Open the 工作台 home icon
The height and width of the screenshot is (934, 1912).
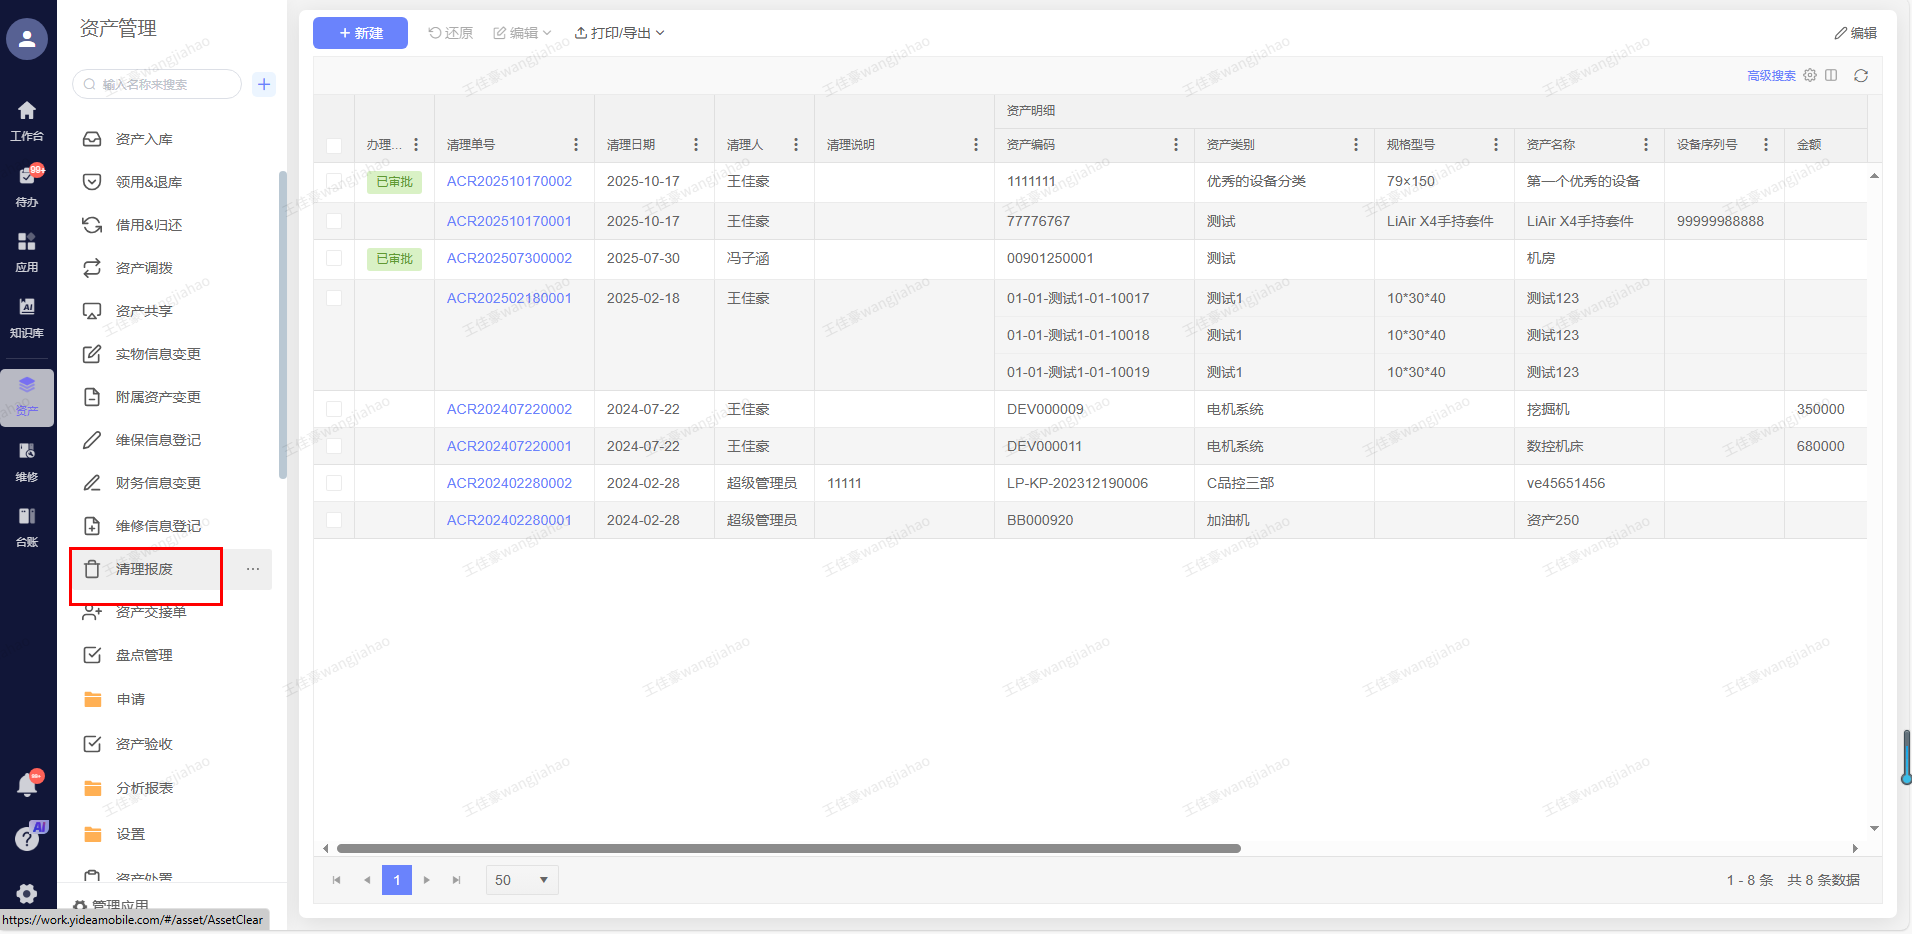pyautogui.click(x=27, y=120)
